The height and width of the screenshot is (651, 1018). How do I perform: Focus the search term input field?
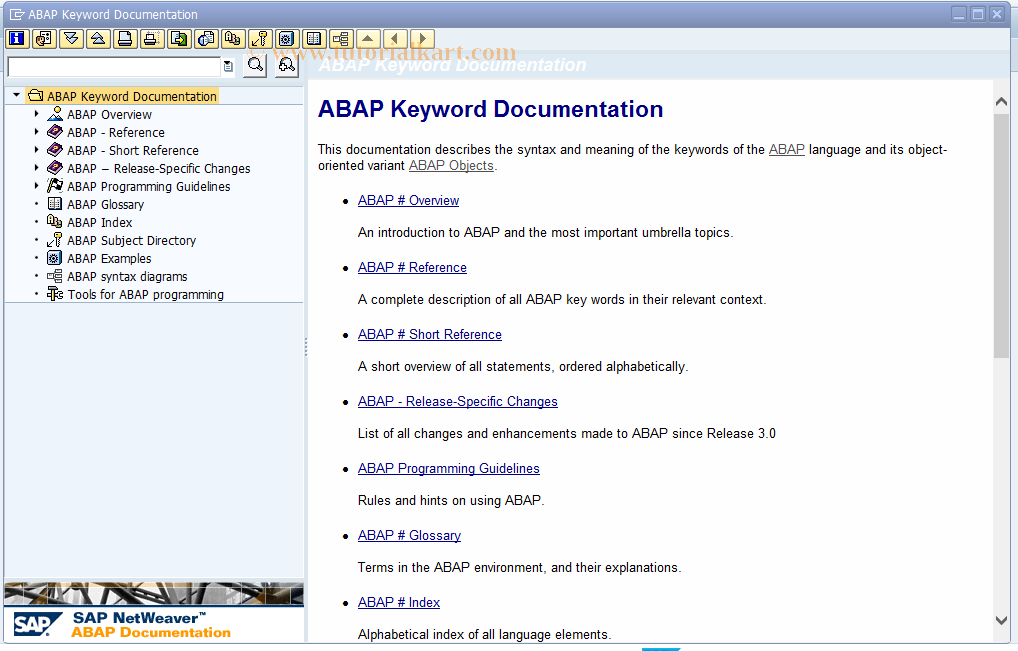point(114,66)
